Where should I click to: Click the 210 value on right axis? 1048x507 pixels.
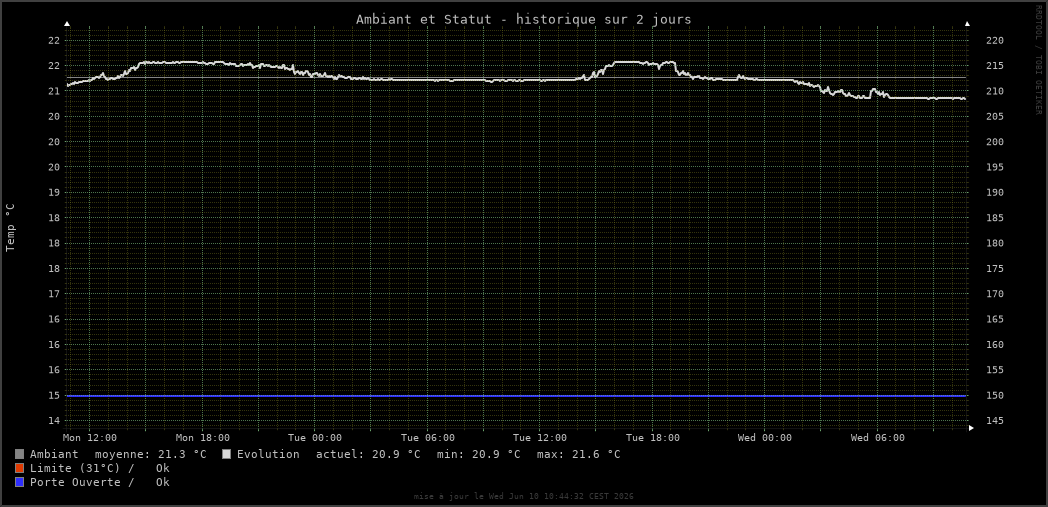pos(995,92)
